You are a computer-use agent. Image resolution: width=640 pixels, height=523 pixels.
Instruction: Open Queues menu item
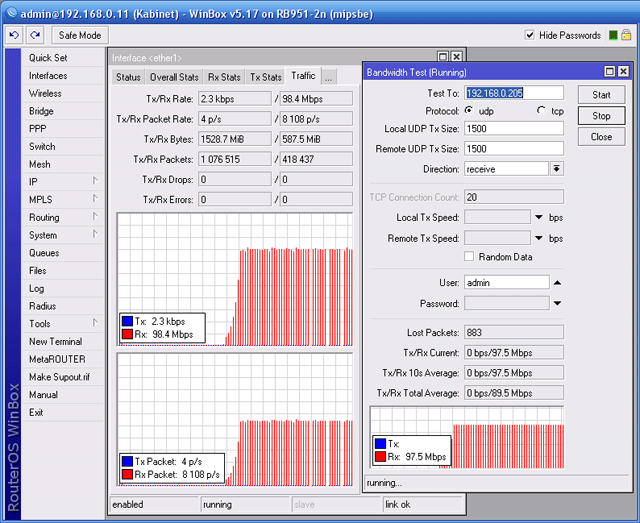63,253
